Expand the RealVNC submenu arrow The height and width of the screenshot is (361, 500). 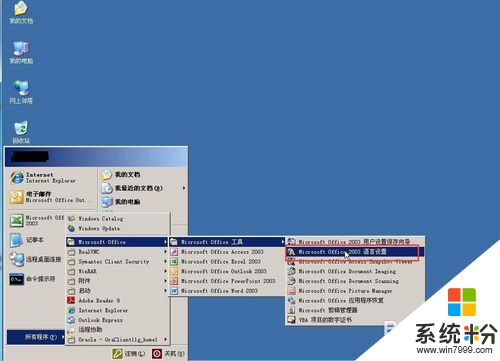click(166, 252)
